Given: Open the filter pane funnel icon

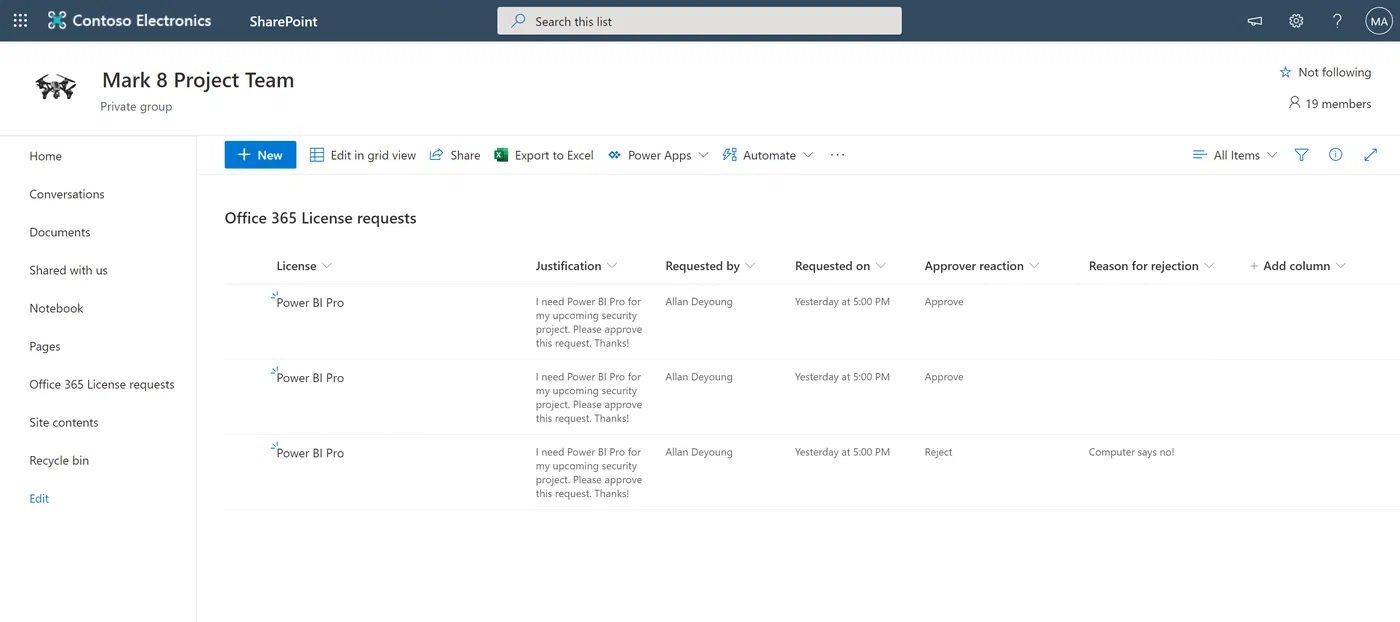Looking at the screenshot, I should pyautogui.click(x=1301, y=155).
